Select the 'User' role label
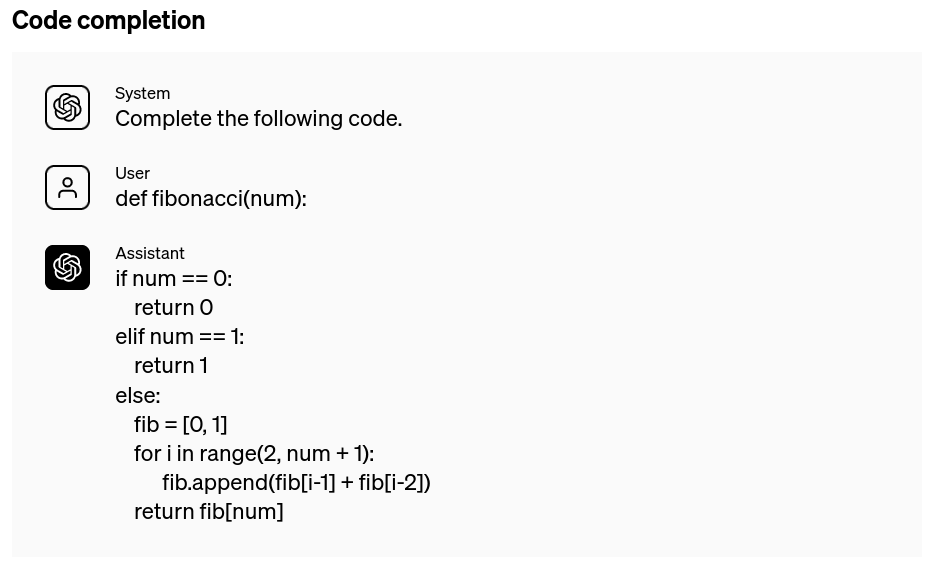 [x=132, y=173]
